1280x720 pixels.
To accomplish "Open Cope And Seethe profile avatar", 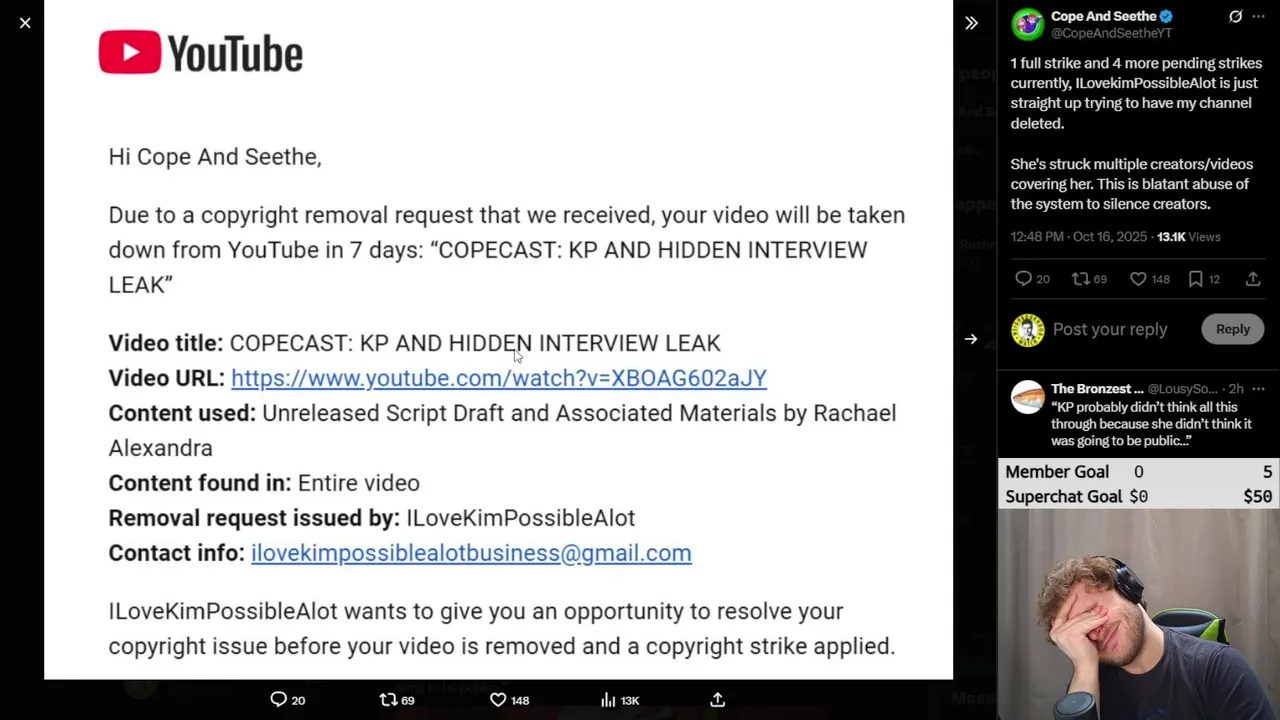I will 1027,24.
